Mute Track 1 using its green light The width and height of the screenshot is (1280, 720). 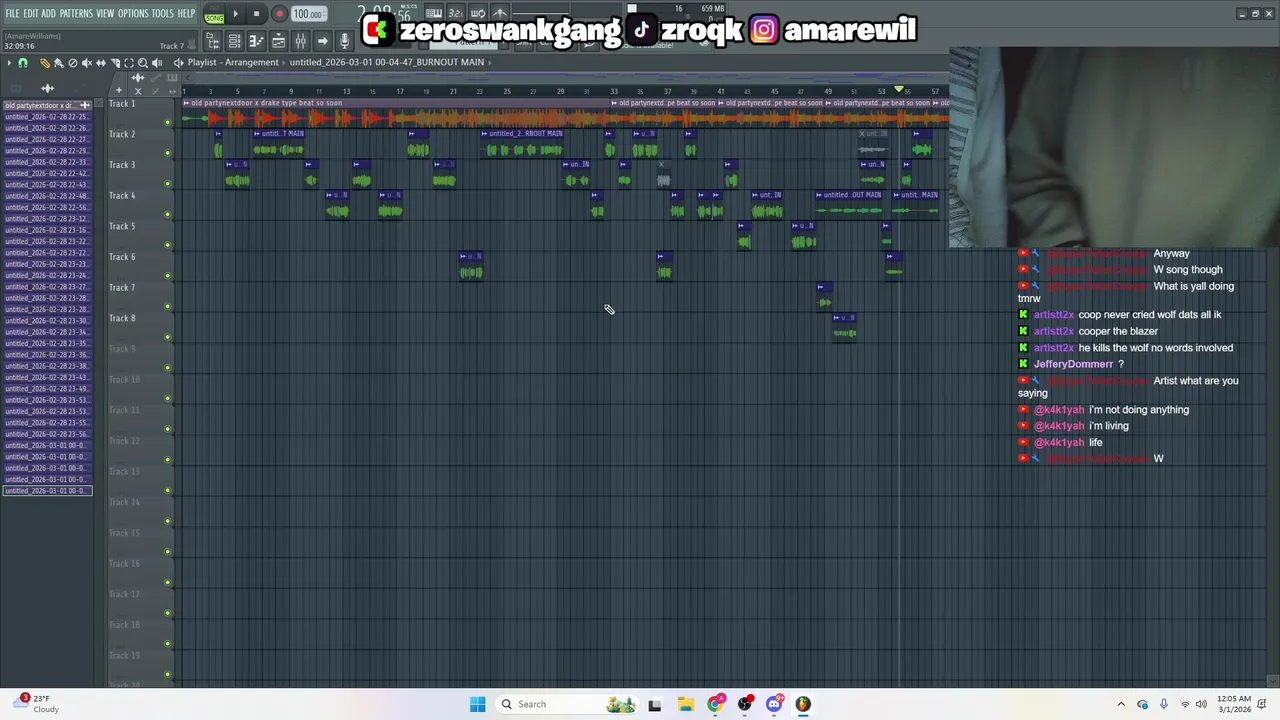pyautogui.click(x=168, y=122)
